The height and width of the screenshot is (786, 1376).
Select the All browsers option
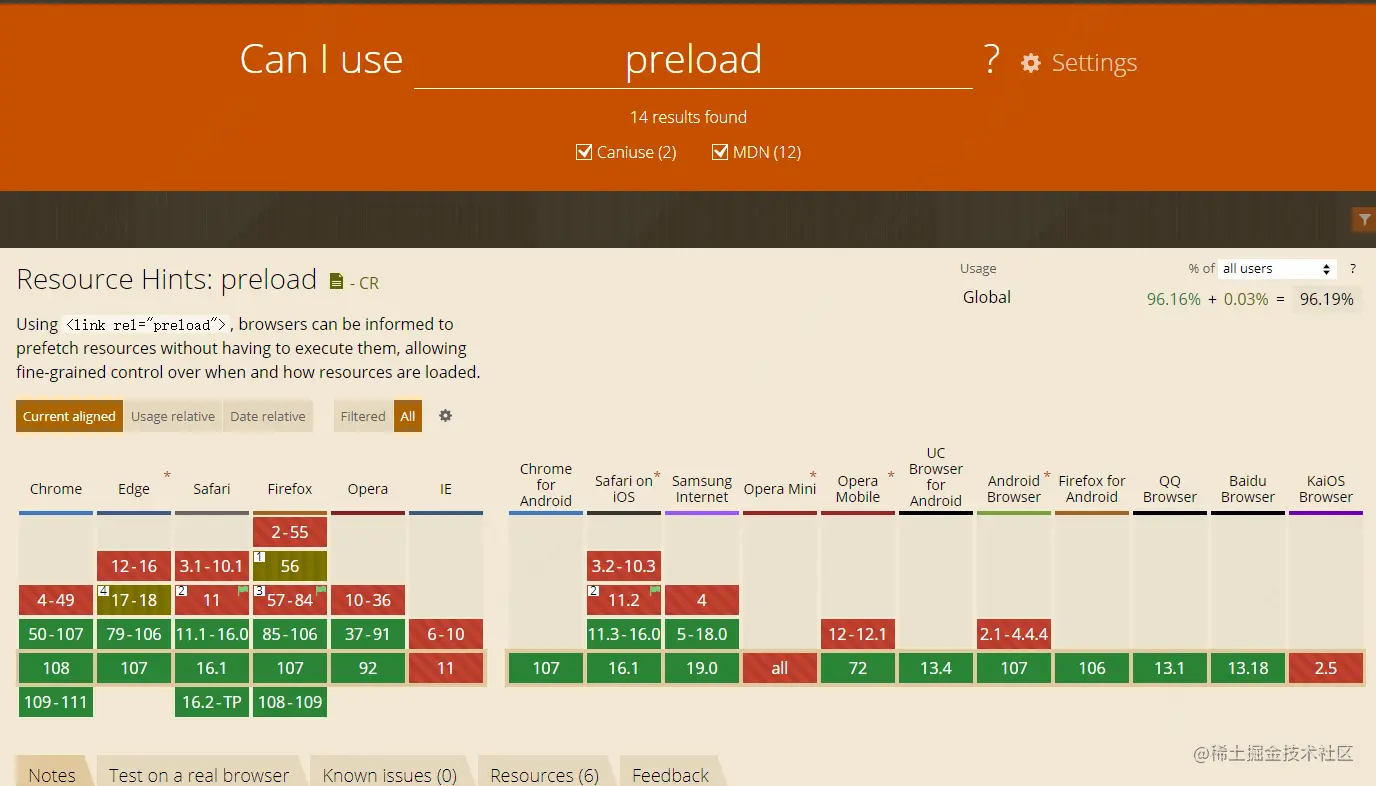[x=408, y=416]
